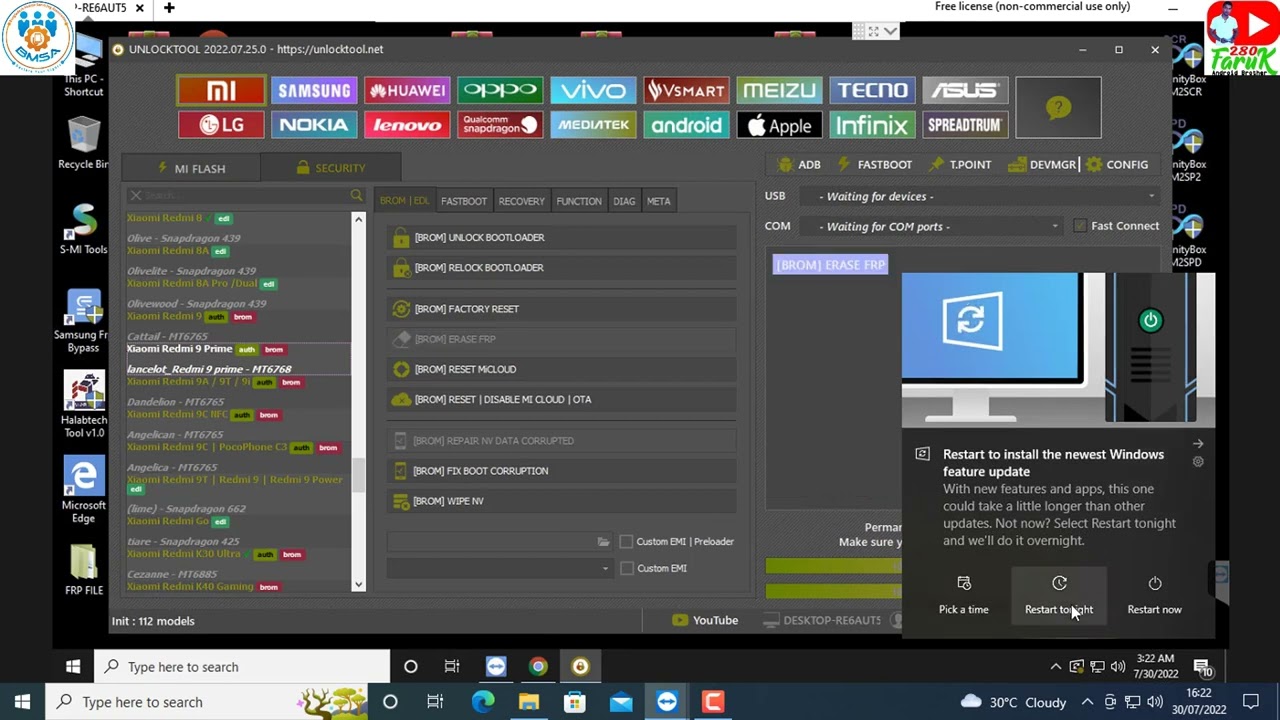Viewport: 1280px width, 720px height.
Task: Select the Samsung brand logo
Action: pos(314,91)
